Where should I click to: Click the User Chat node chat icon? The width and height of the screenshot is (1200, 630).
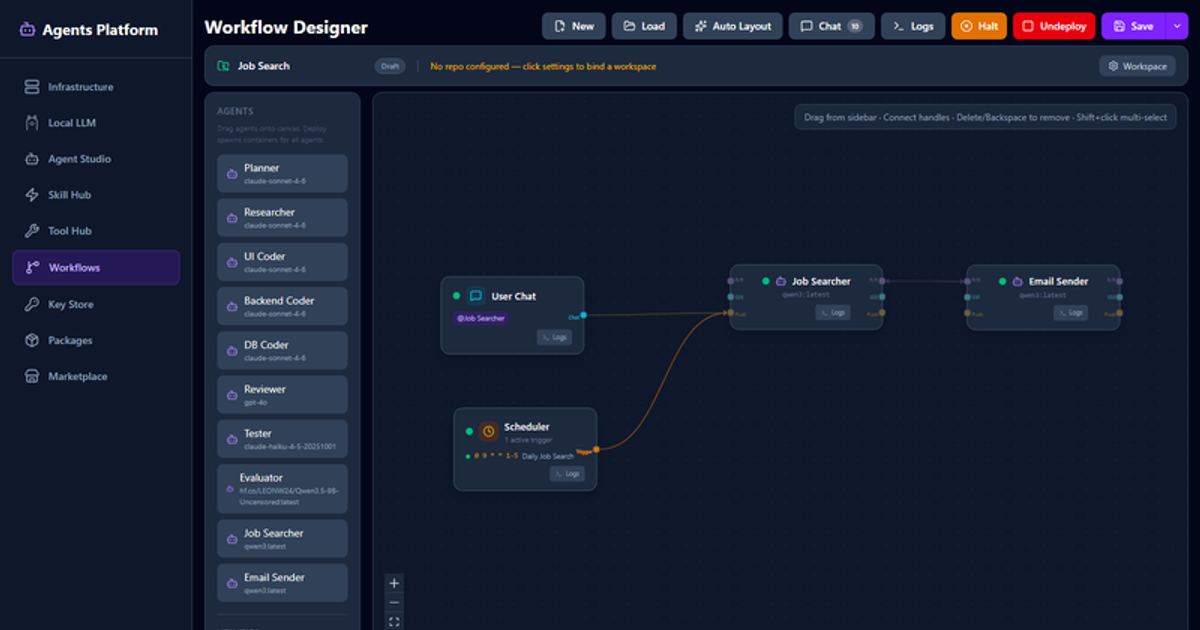pos(476,296)
